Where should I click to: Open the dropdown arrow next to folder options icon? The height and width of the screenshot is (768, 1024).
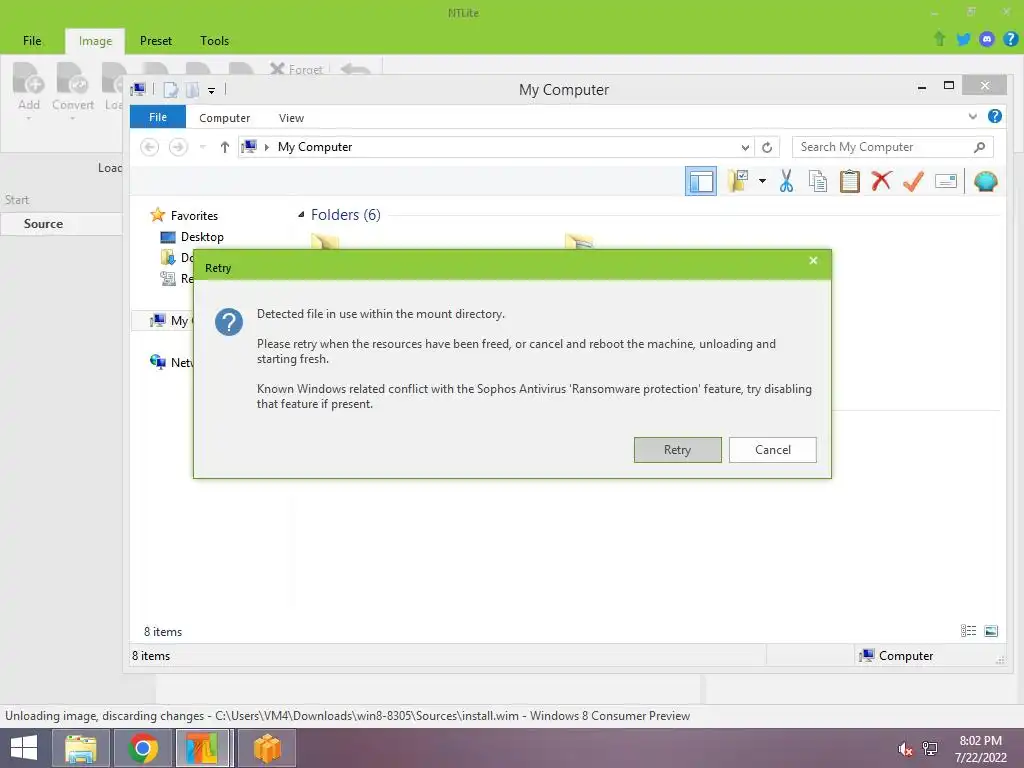pyautogui.click(x=762, y=181)
